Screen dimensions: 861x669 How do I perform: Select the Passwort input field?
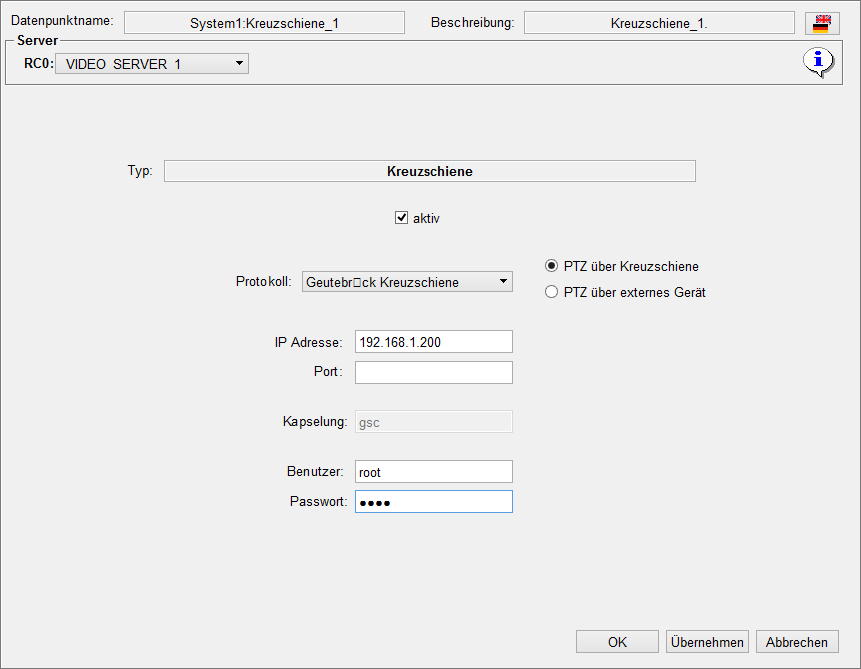(433, 502)
